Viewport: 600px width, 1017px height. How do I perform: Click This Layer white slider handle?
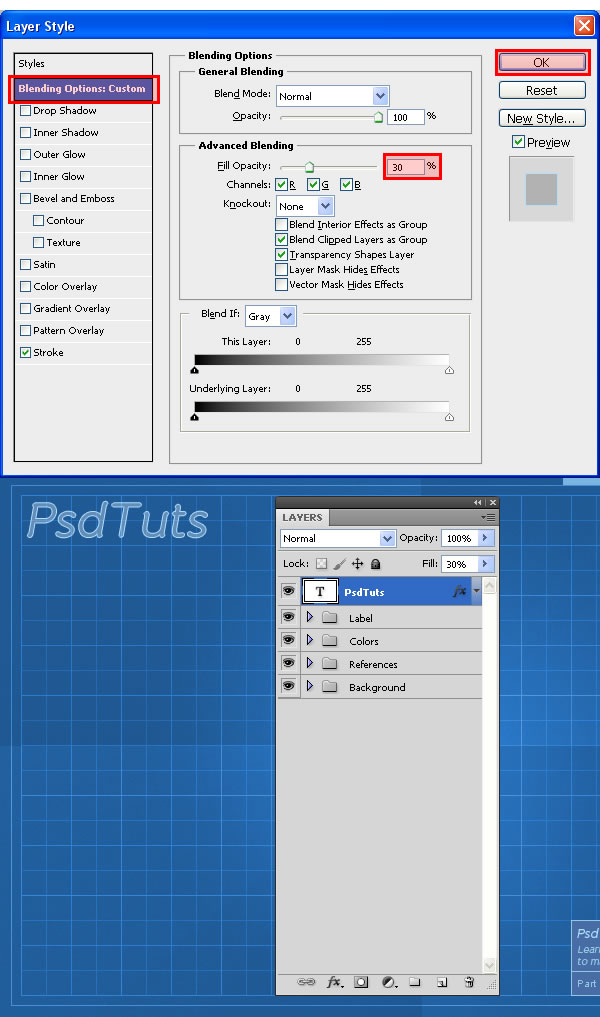(450, 370)
